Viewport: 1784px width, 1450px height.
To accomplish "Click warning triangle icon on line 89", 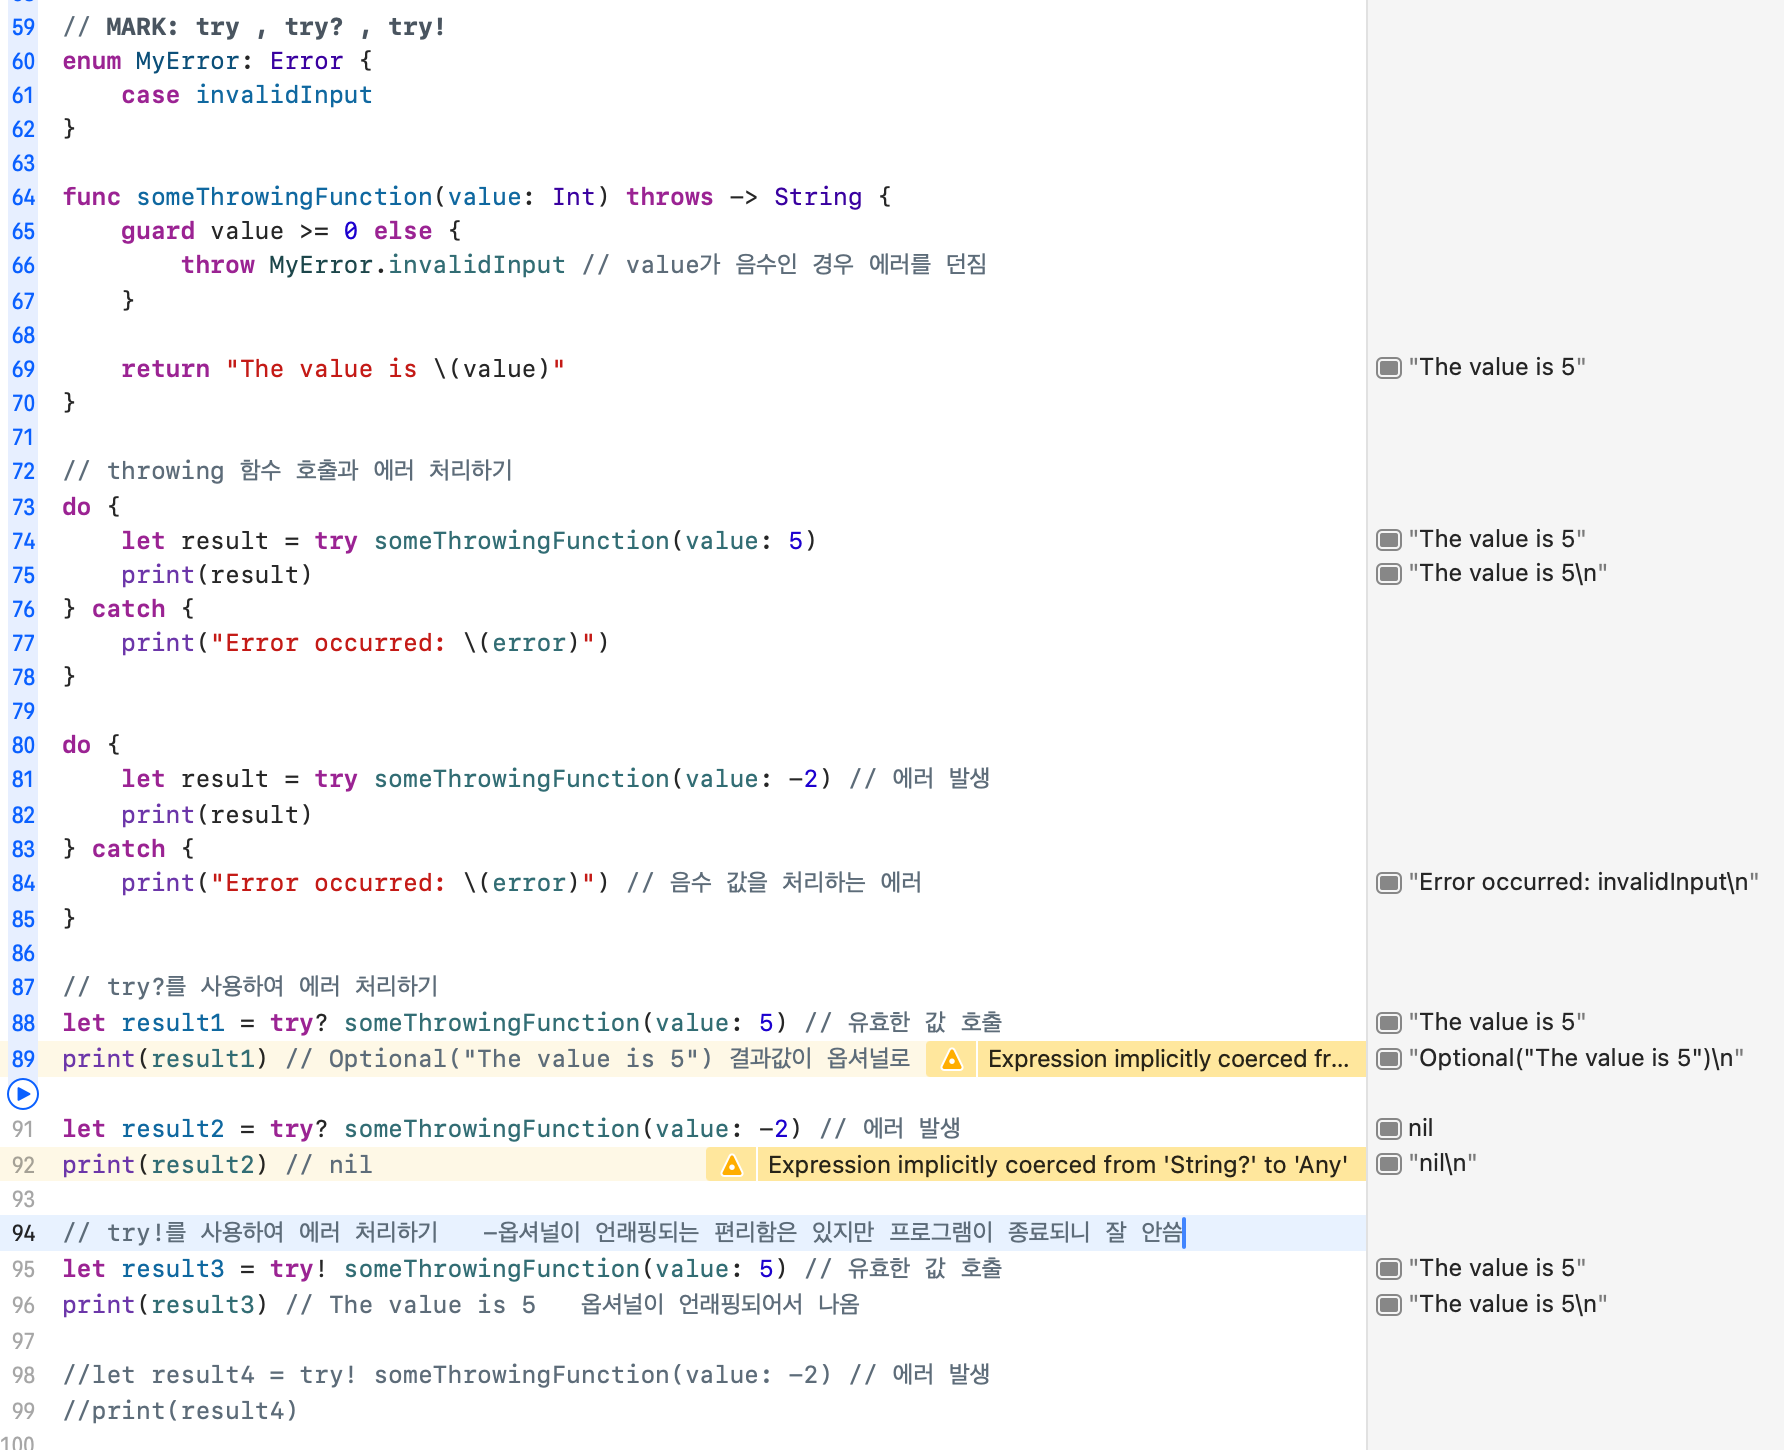I will [952, 1059].
